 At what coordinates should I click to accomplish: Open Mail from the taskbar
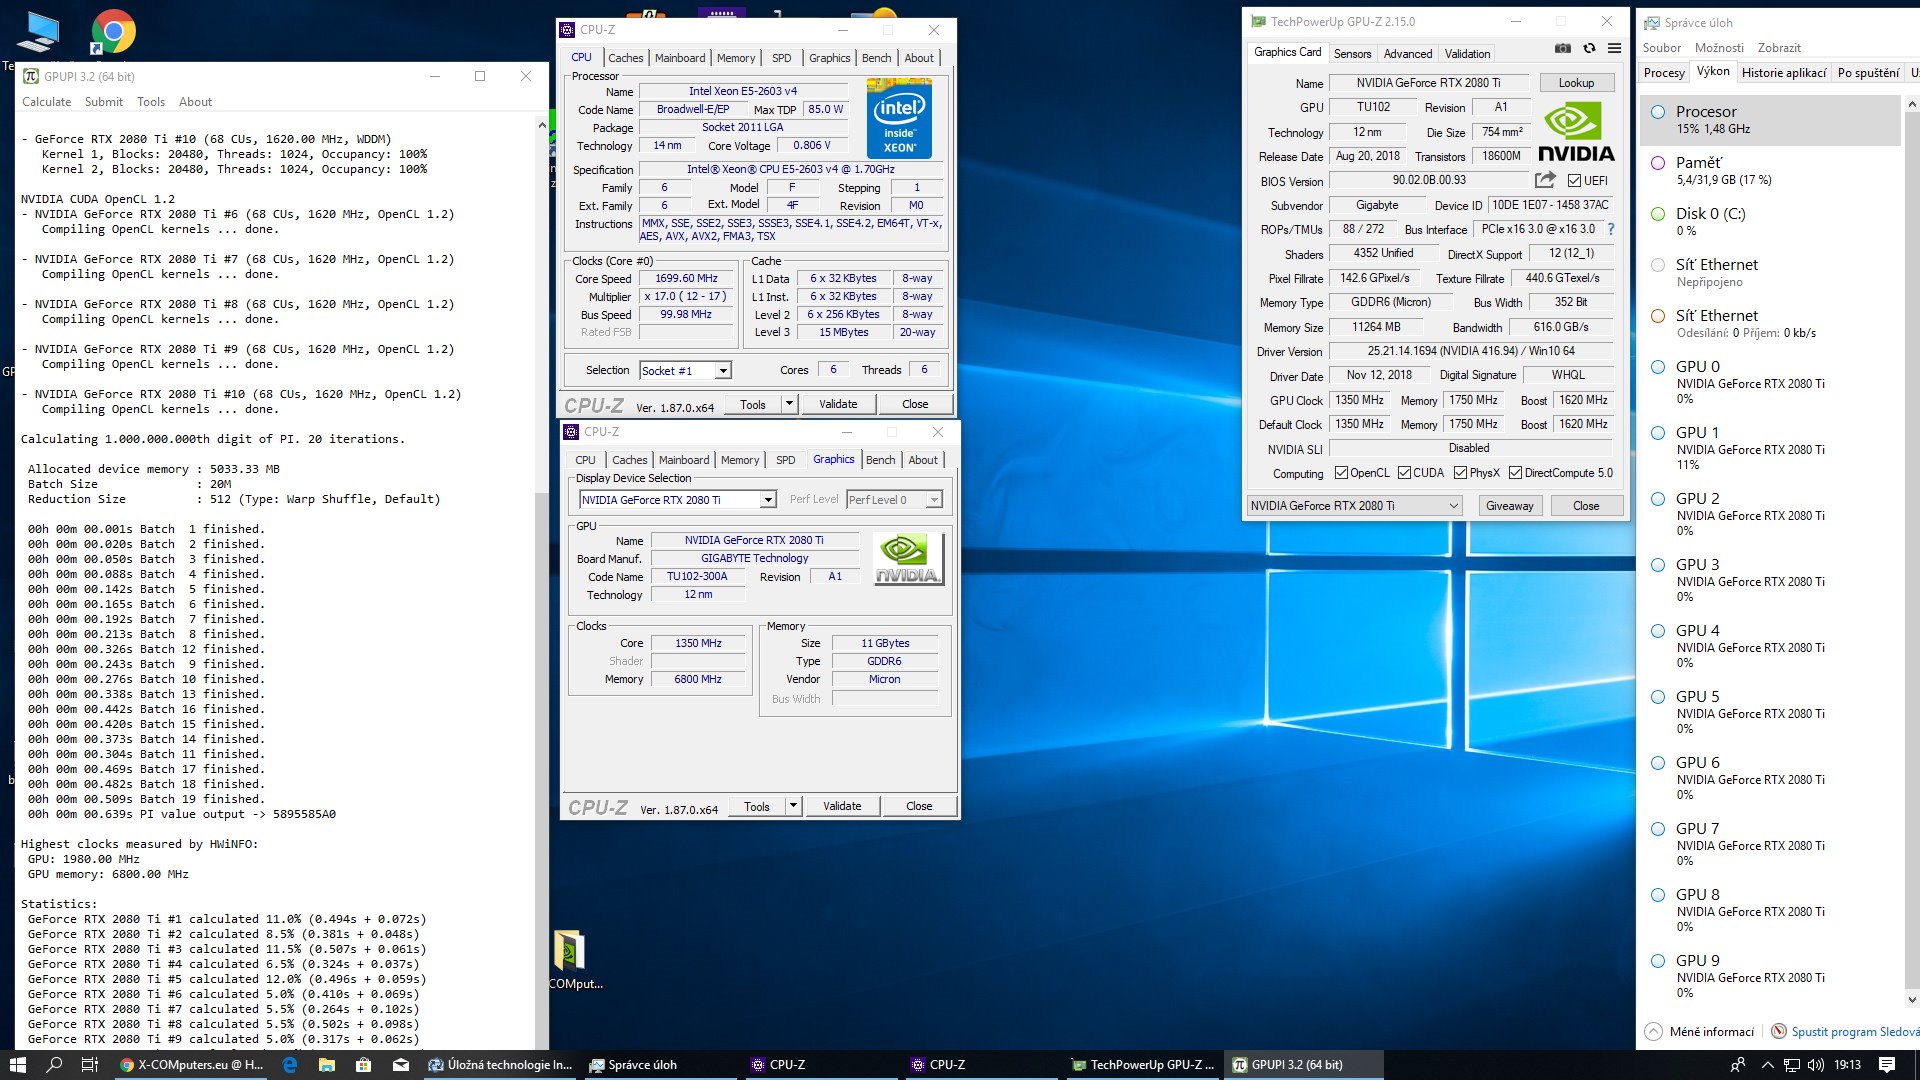pos(401,1065)
